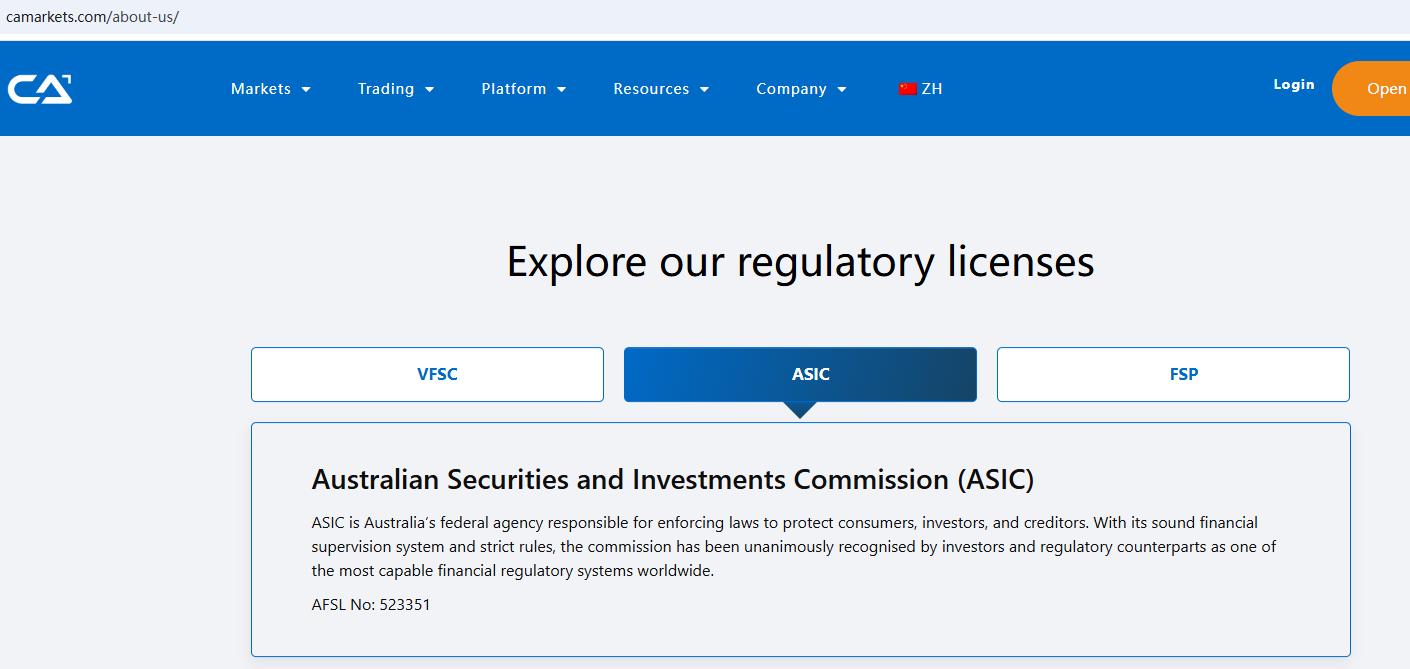The image size is (1410, 669).
Task: Expand the Markets dropdown arrow
Action: coord(306,90)
